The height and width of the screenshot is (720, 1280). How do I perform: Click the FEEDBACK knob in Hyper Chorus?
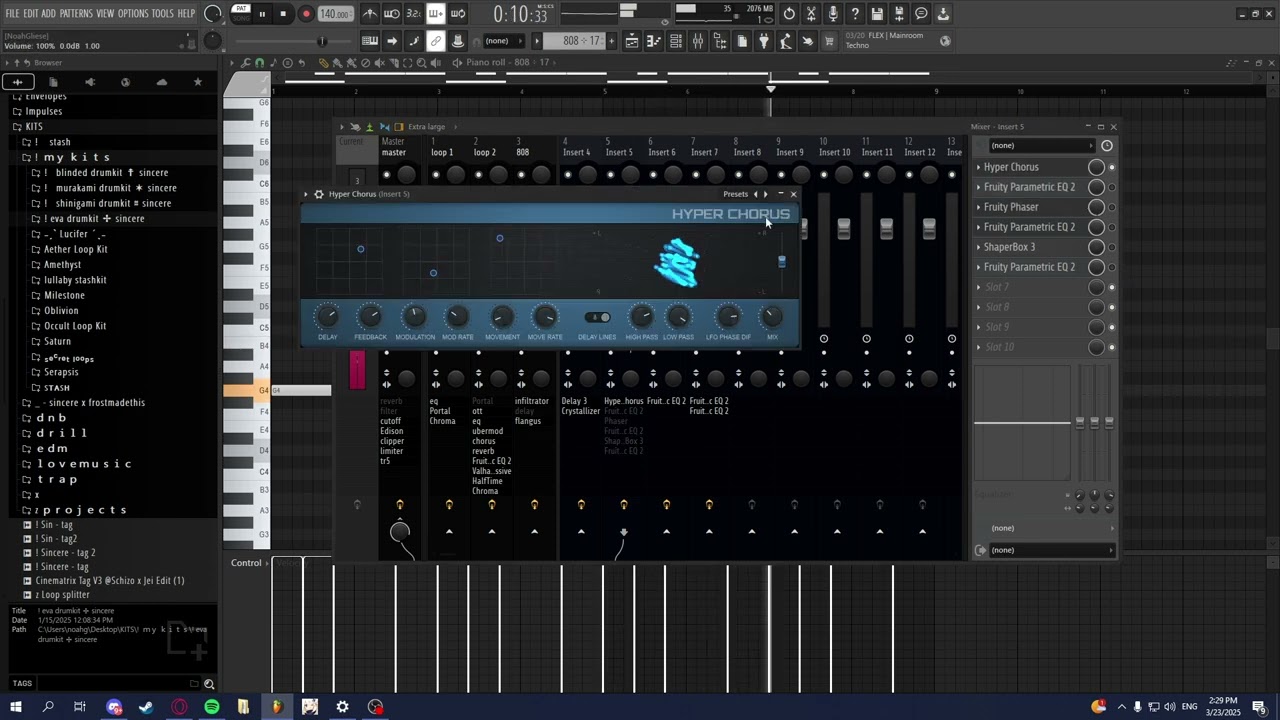click(370, 317)
